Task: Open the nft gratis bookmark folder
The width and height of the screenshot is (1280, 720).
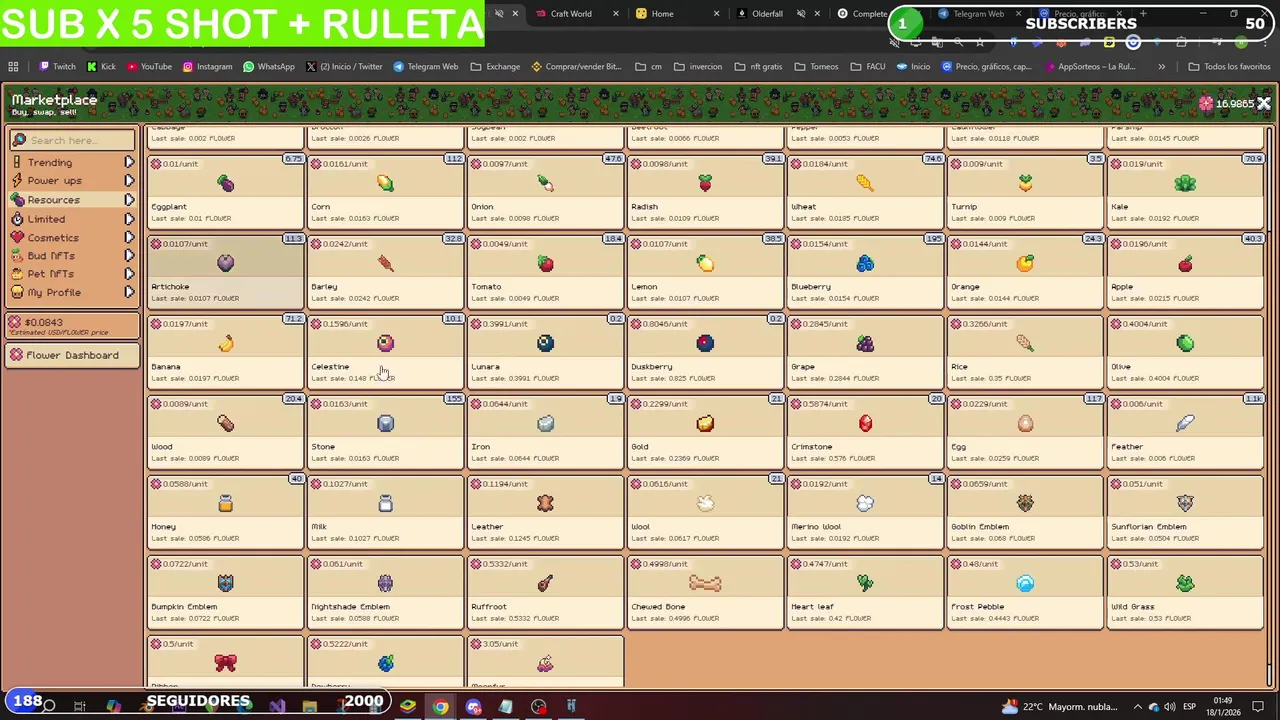Action: pyautogui.click(x=759, y=67)
